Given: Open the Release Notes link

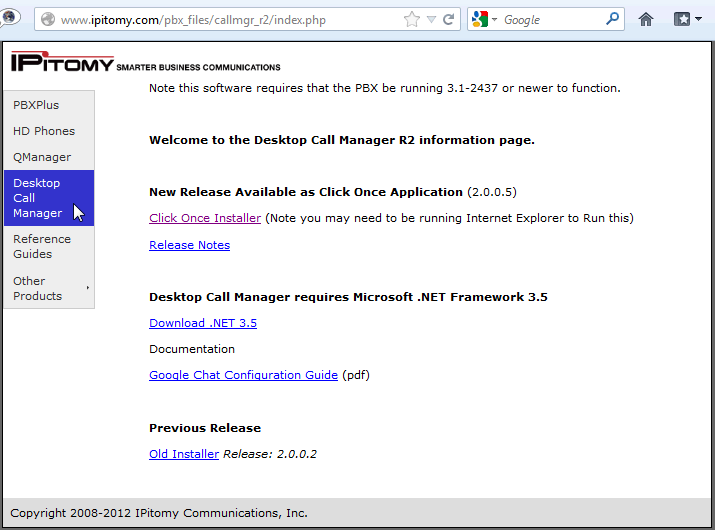Looking at the screenshot, I should tap(189, 245).
